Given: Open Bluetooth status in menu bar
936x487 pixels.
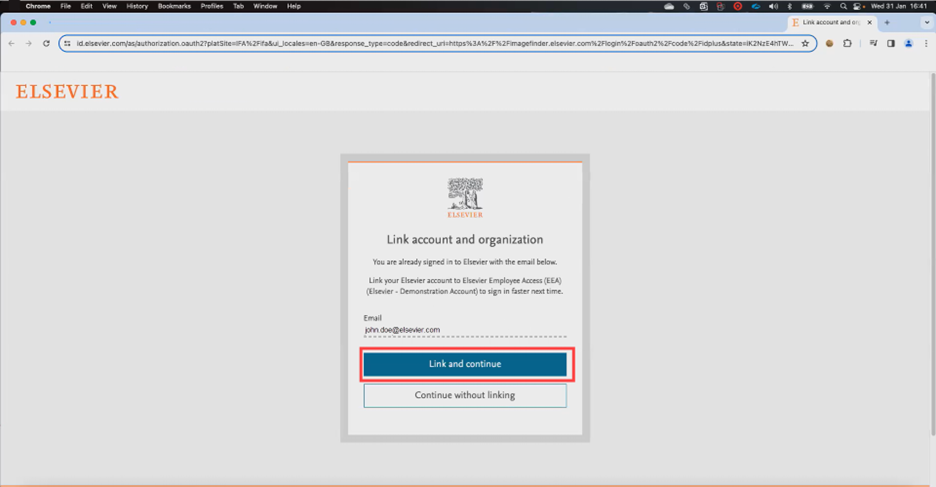Looking at the screenshot, I should point(790,6).
